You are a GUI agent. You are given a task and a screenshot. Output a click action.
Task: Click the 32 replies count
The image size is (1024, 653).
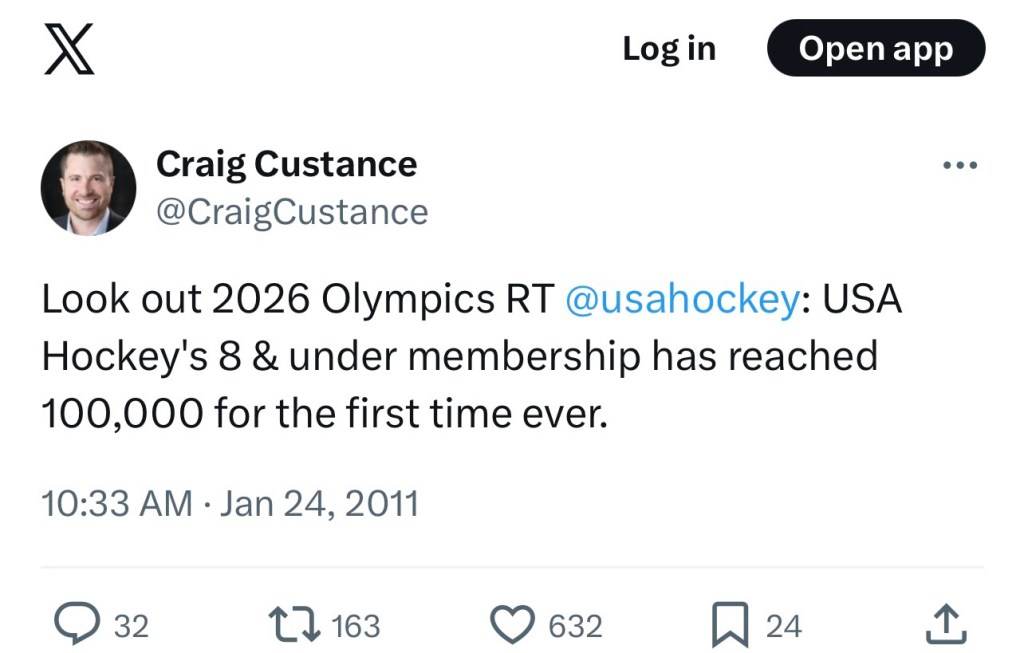click(131, 626)
